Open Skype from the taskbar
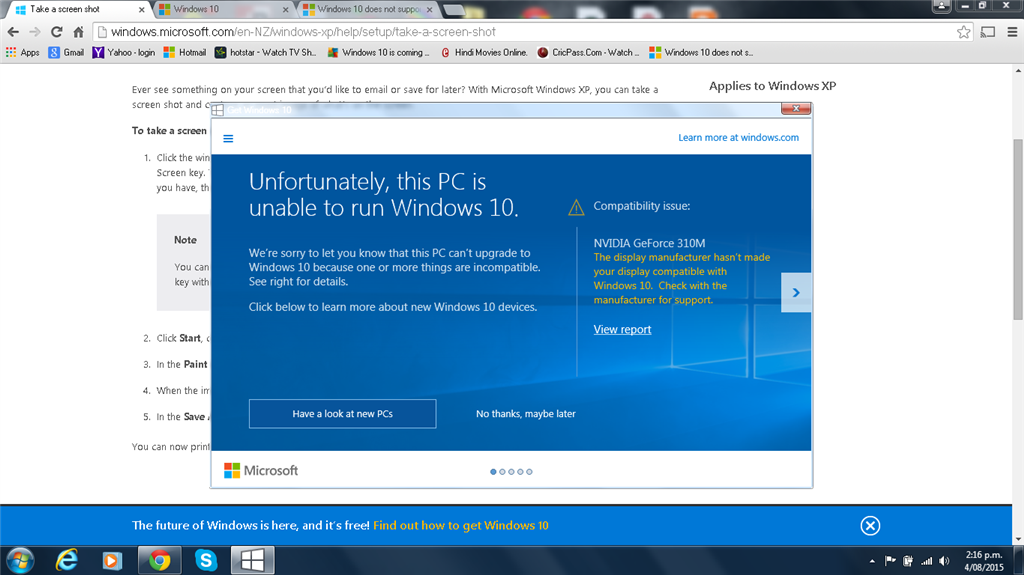 (x=206, y=561)
